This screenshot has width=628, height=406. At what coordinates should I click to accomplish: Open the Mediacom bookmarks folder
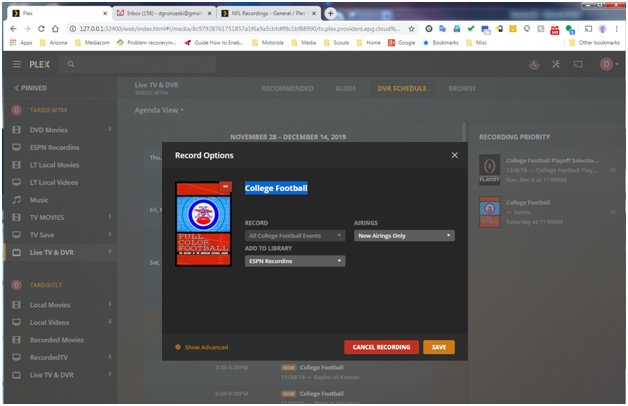[92, 42]
